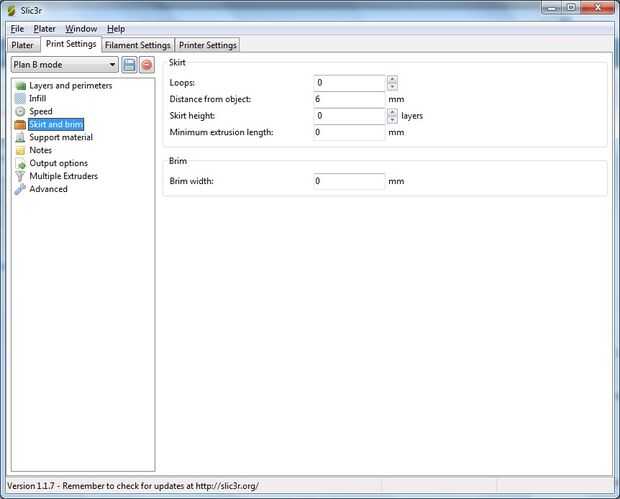Maximize the Slic3r window
The image size is (620, 499).
pyautogui.click(x=571, y=8)
